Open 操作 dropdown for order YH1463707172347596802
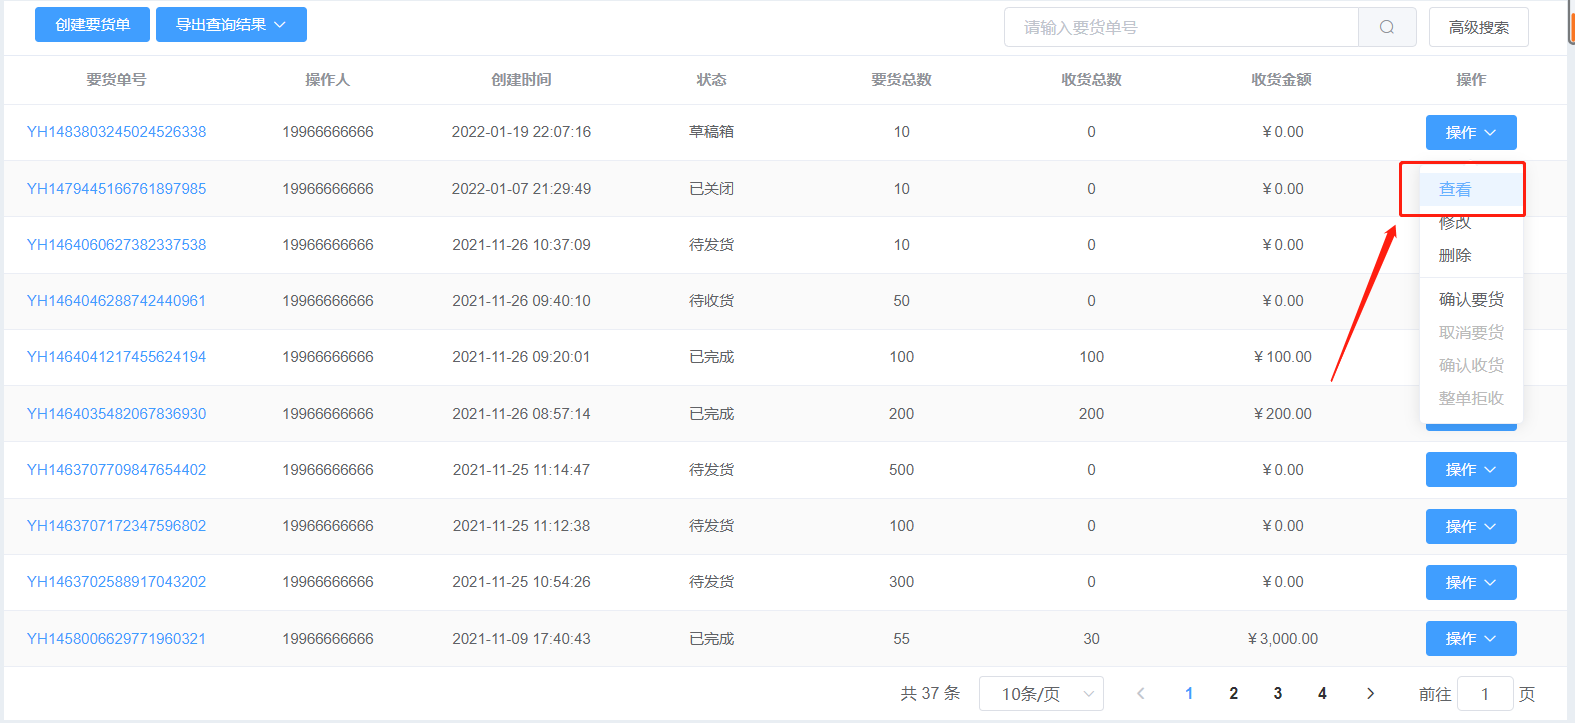1575x723 pixels. (x=1471, y=526)
